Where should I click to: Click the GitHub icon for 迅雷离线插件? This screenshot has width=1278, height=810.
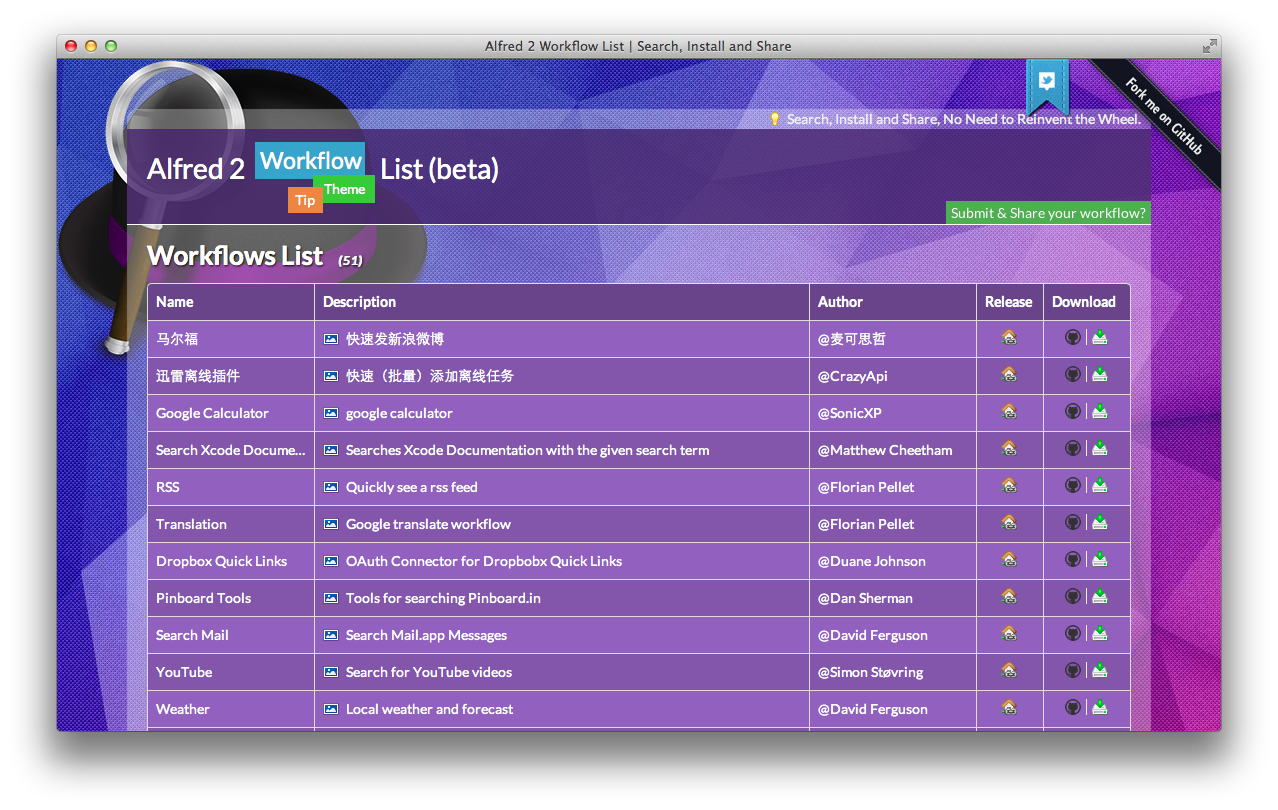click(1073, 374)
